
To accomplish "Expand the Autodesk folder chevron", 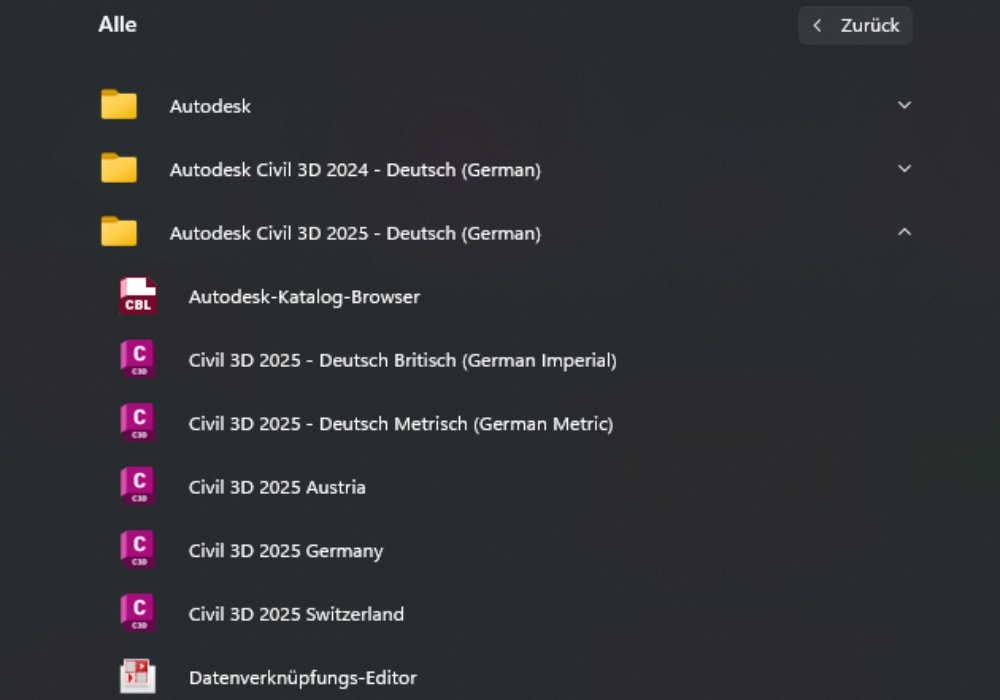I will click(904, 105).
